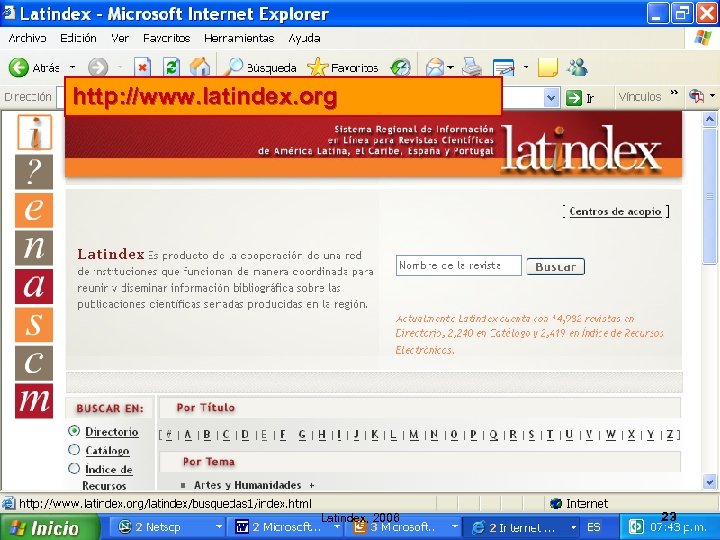Screen dimensions: 720x540
Task: Click the brown 'n' sidebar tile
Action: coord(34,248)
